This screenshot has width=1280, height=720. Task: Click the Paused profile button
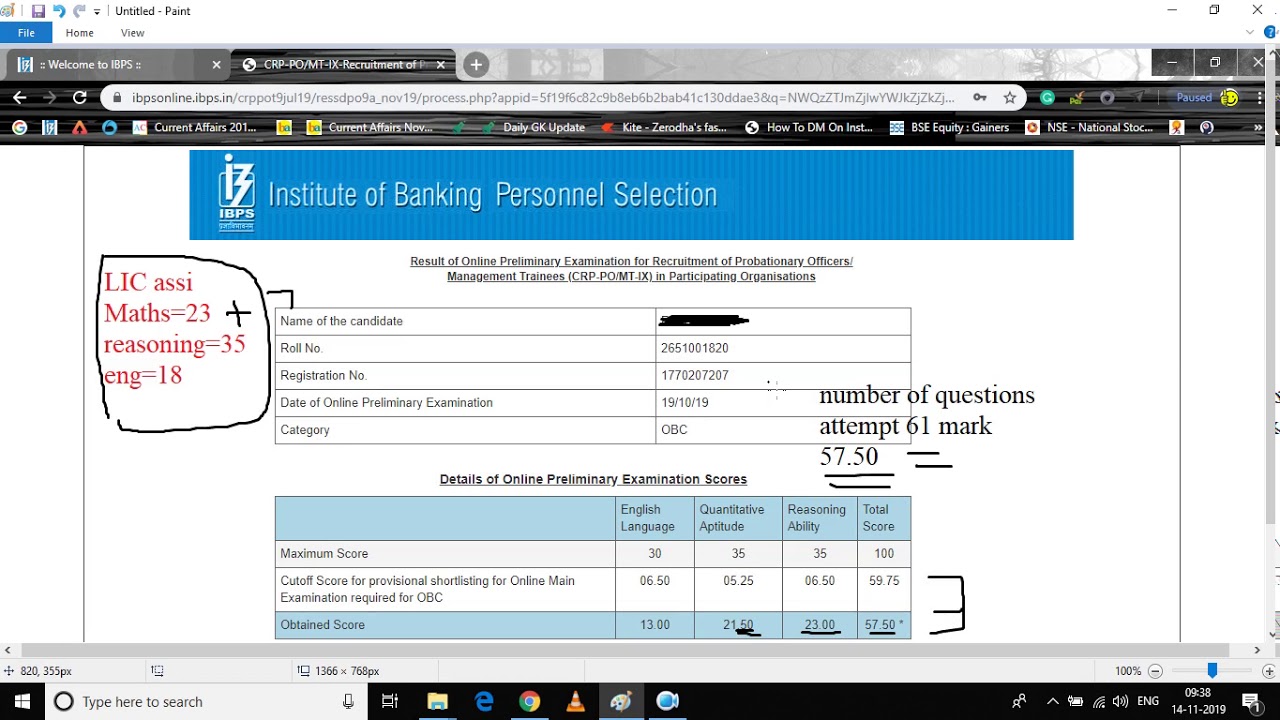click(x=1207, y=98)
